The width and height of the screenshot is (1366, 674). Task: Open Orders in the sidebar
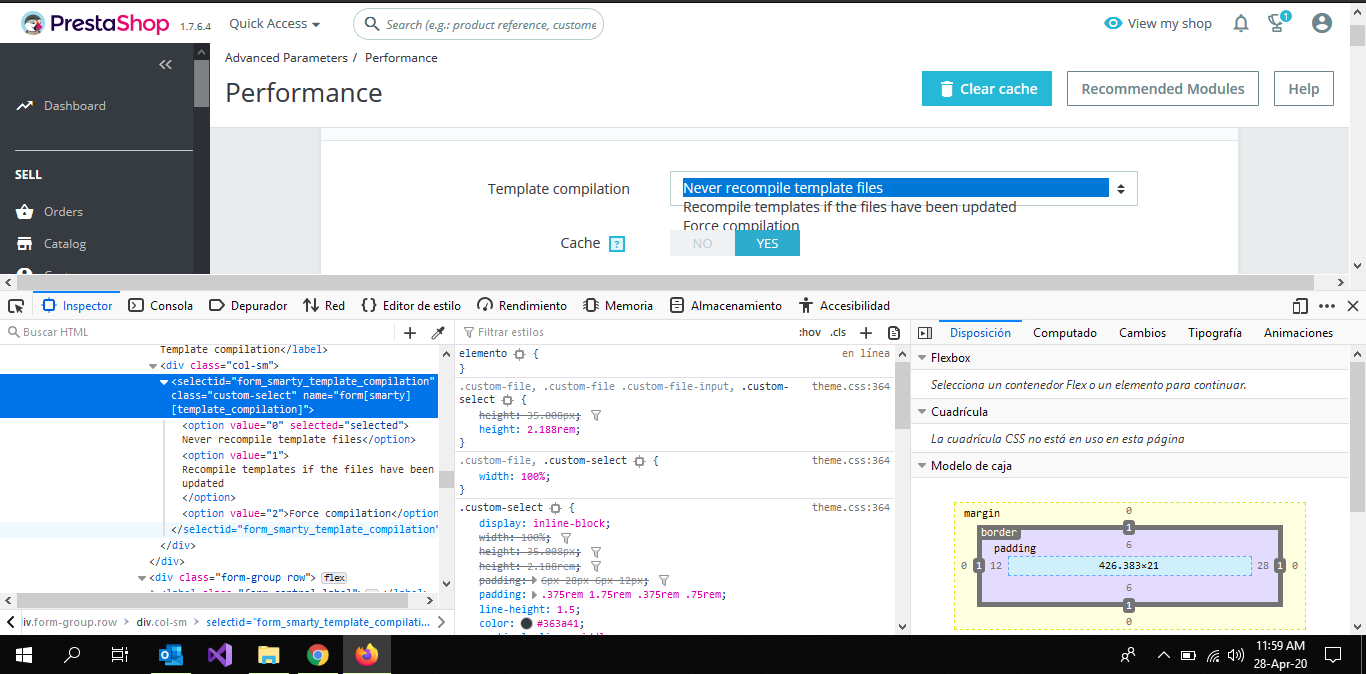click(x=63, y=212)
